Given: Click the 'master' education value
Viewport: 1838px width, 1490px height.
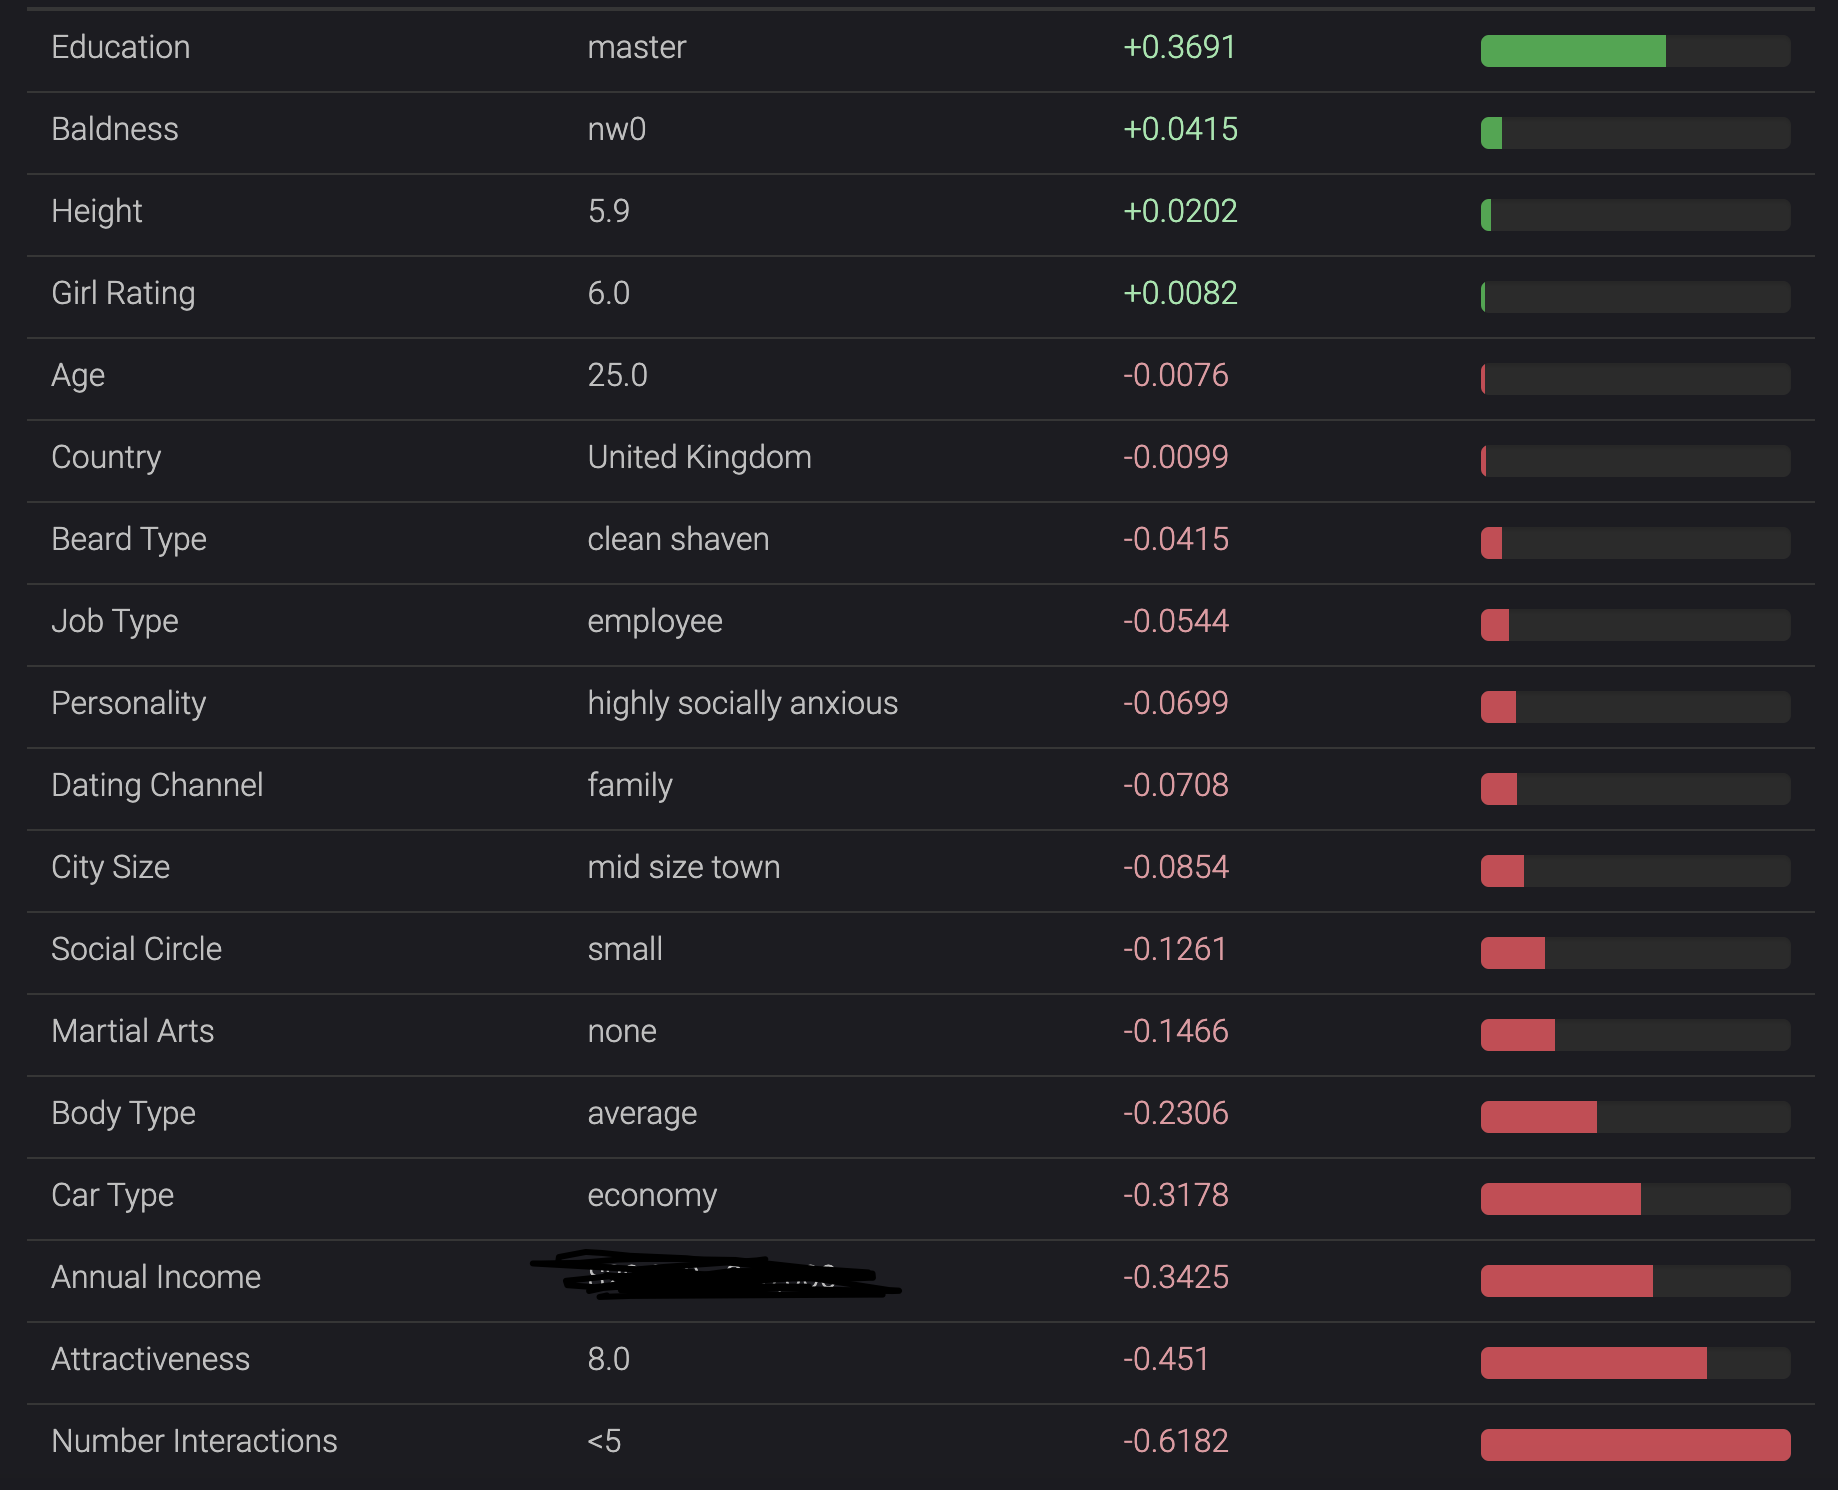Looking at the screenshot, I should pos(637,47).
